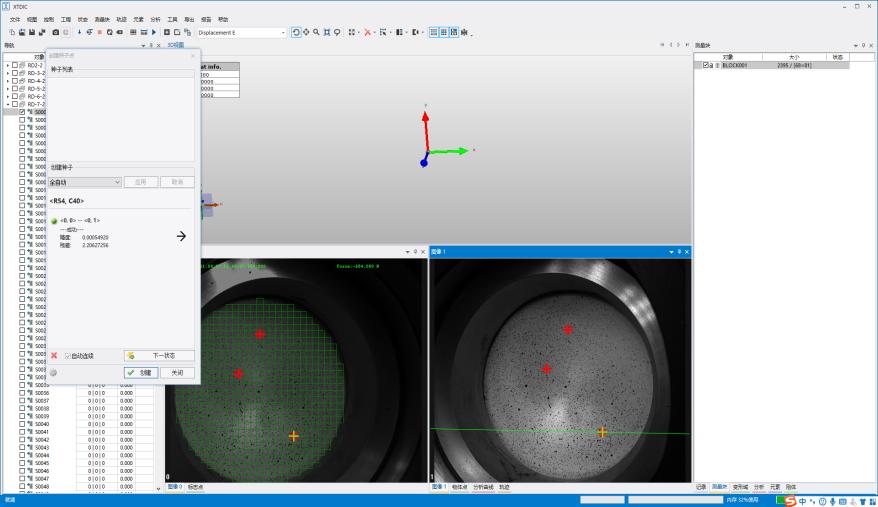
Task: Open the Displacement E dropdown
Action: tap(242, 32)
